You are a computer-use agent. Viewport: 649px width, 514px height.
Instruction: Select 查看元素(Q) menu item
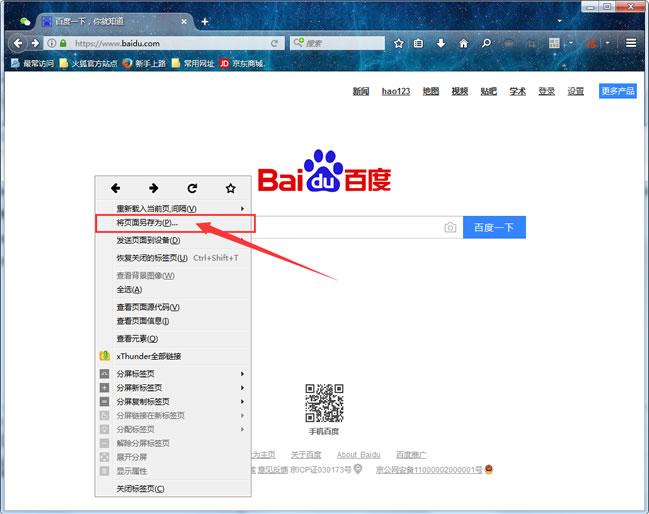(x=173, y=339)
